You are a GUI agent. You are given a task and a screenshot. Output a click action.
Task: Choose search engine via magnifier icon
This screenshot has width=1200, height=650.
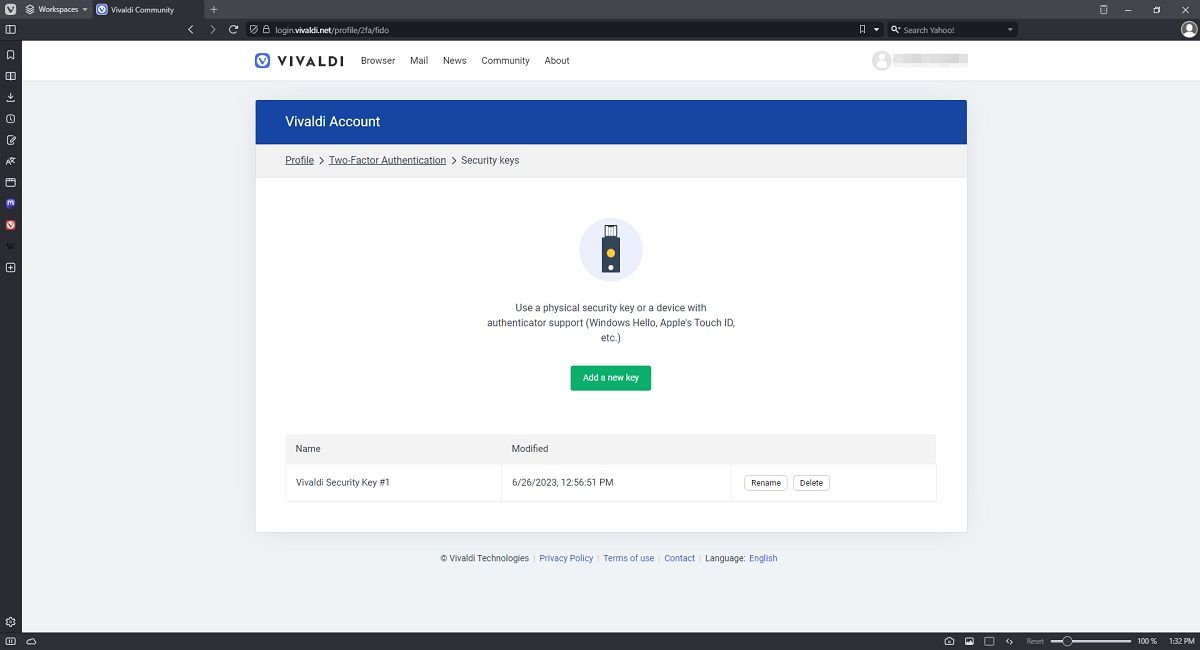(x=895, y=30)
